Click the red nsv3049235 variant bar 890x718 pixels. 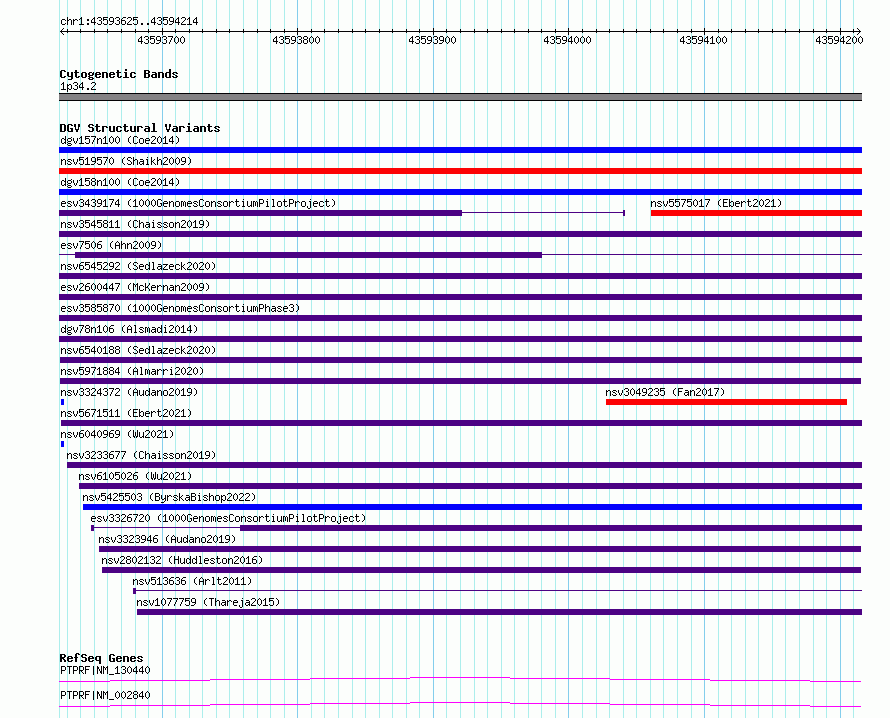pos(727,402)
